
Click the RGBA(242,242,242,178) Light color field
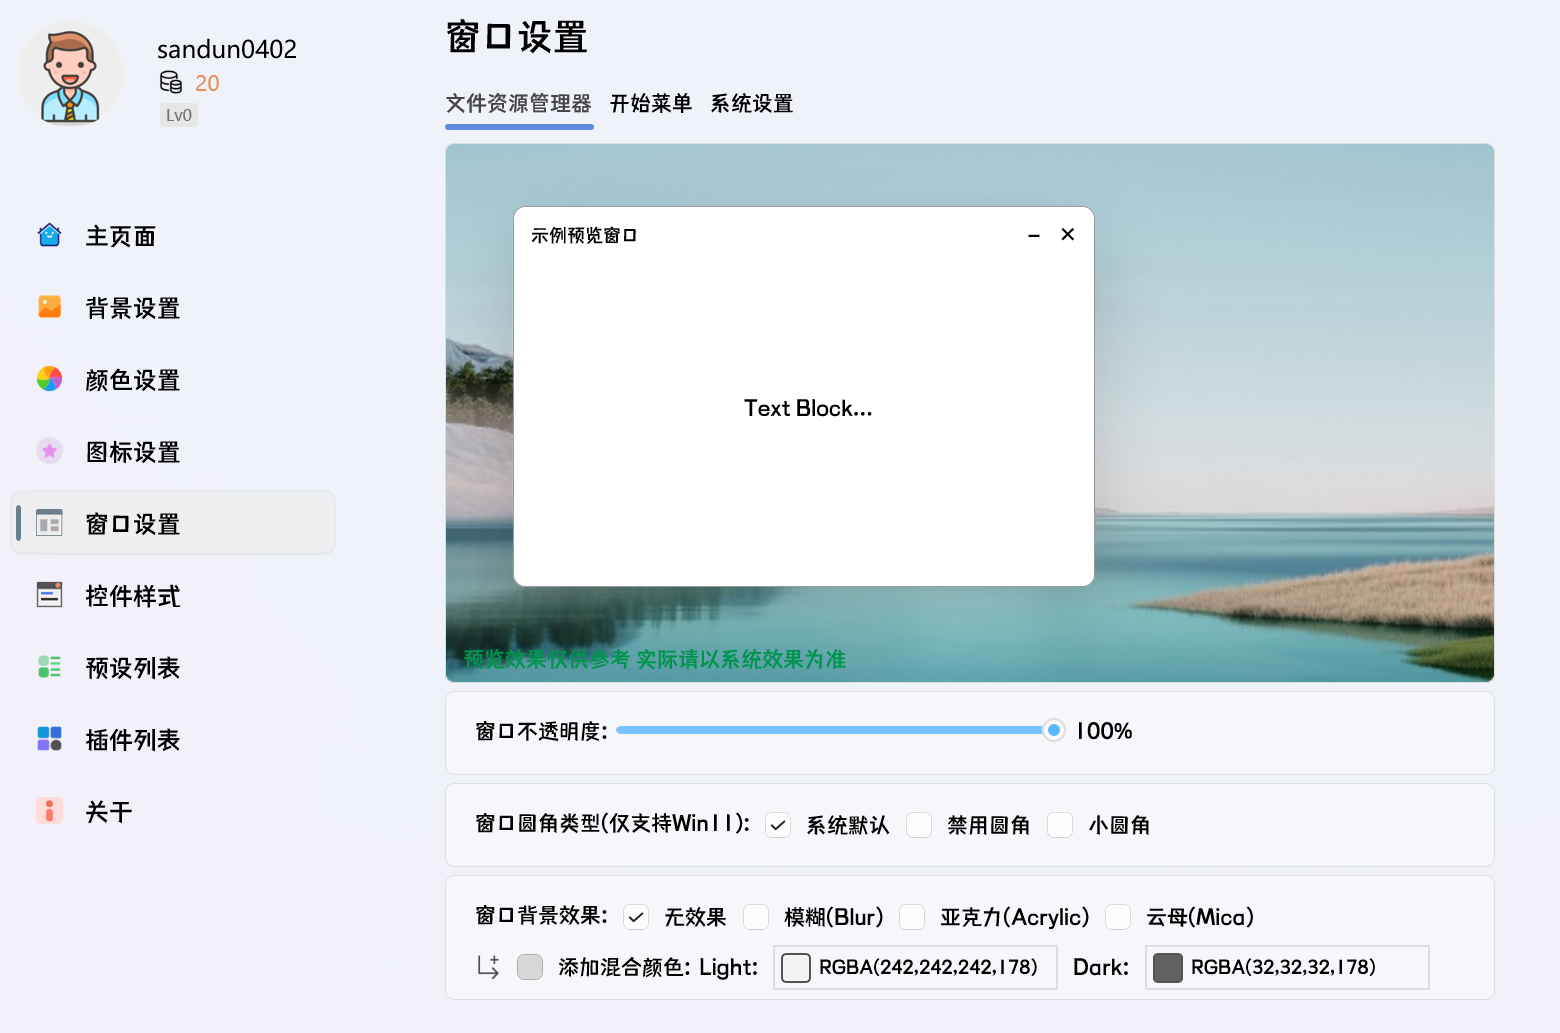click(x=915, y=968)
